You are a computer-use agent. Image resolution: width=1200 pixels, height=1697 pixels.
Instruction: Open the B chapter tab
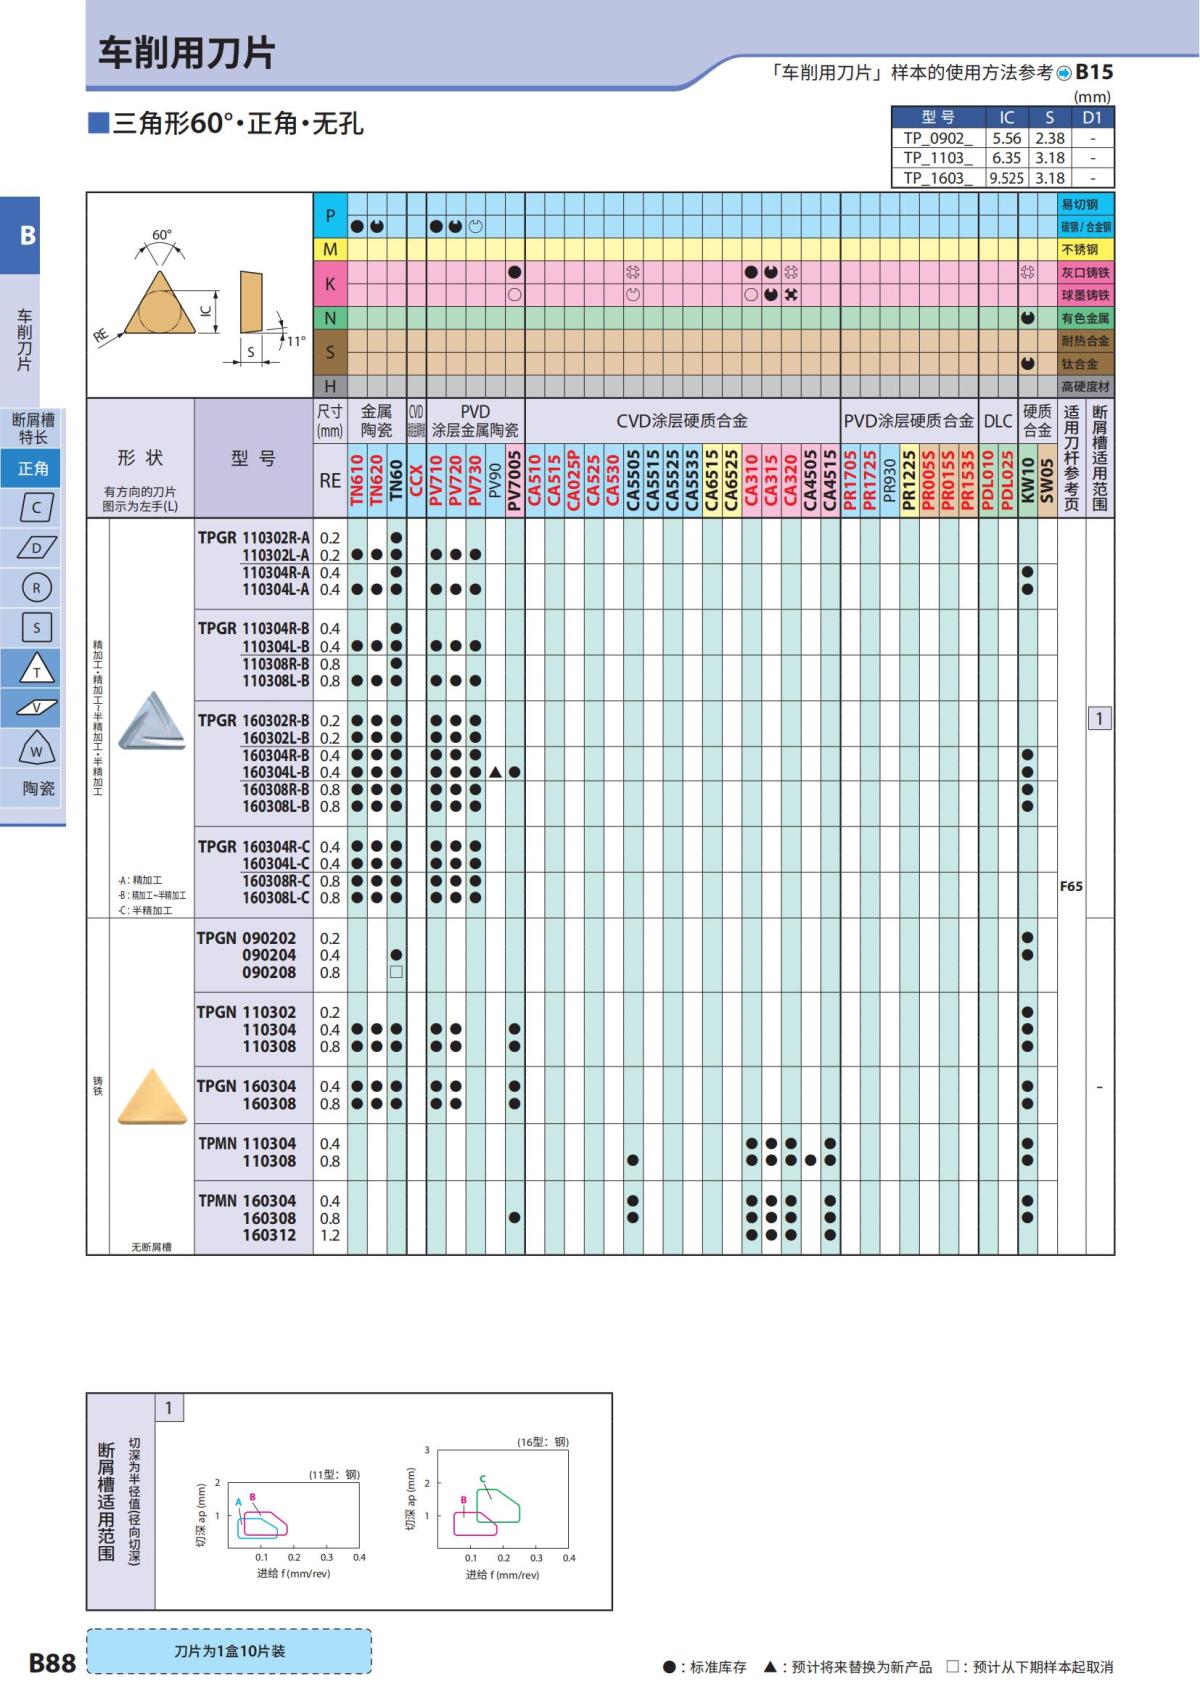coord(20,236)
